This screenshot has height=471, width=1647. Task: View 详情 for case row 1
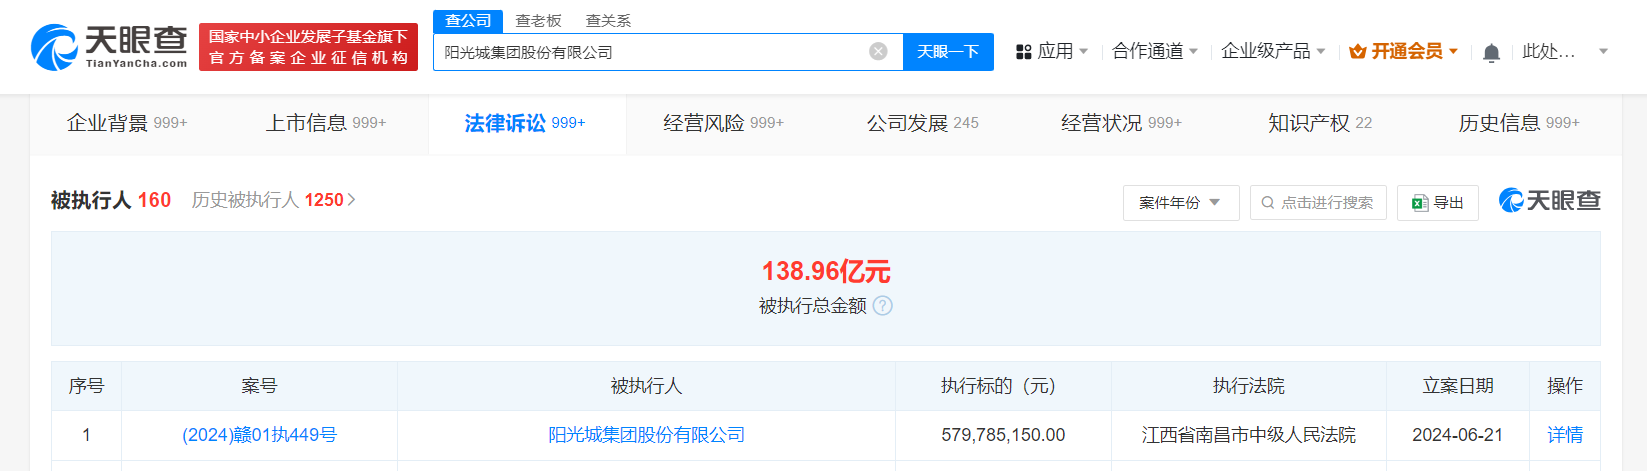[1565, 435]
